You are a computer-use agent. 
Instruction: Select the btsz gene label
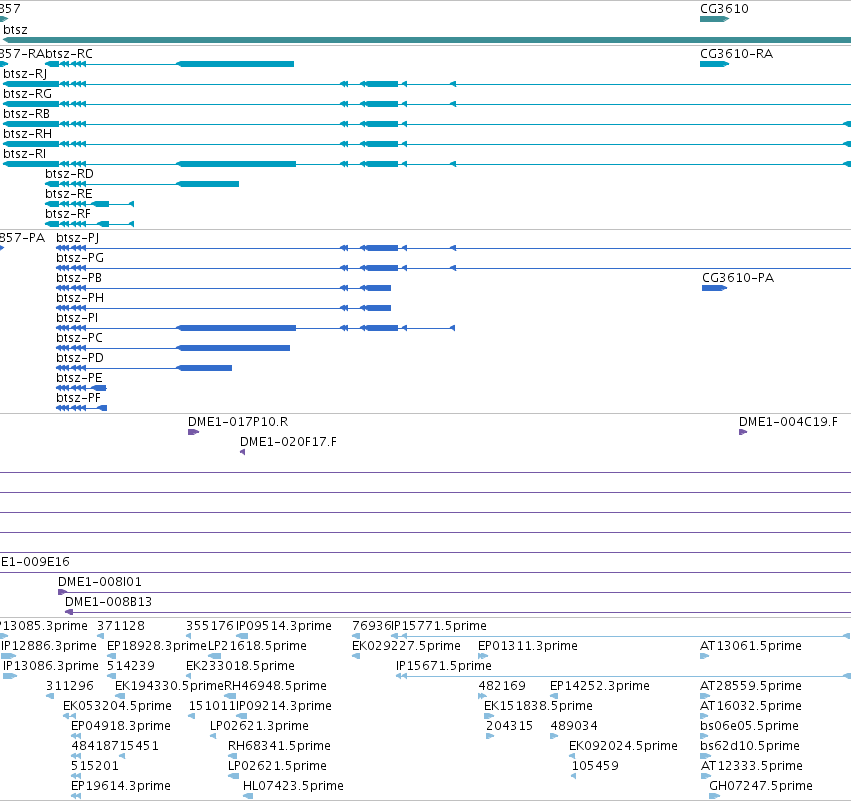[15, 30]
